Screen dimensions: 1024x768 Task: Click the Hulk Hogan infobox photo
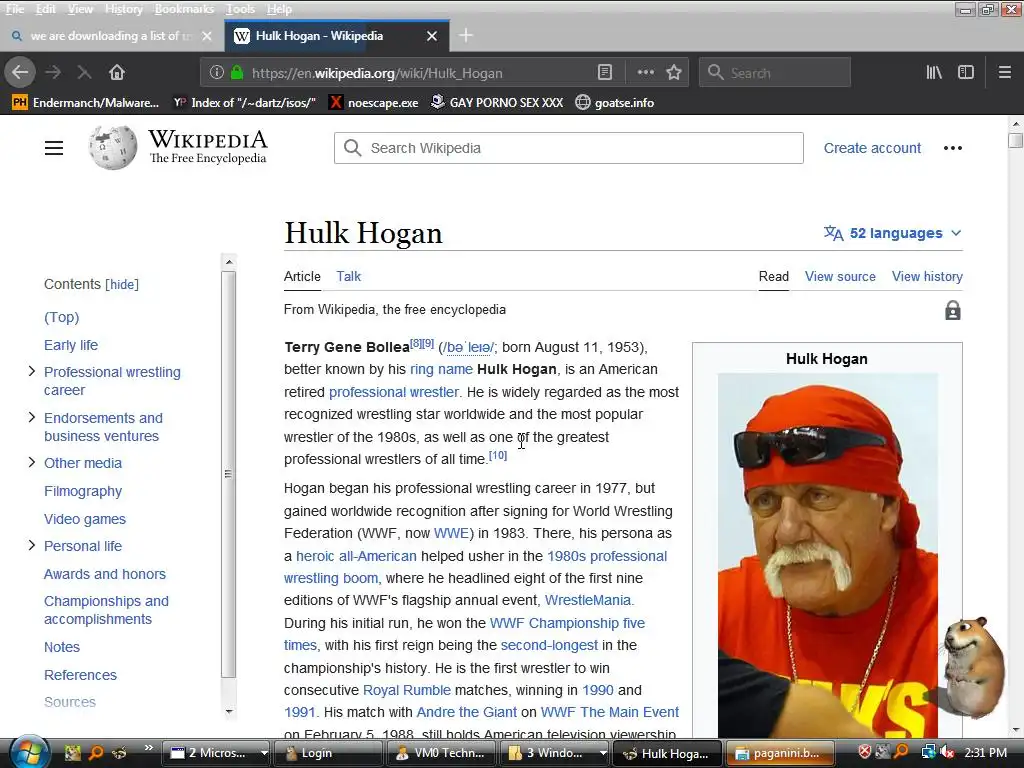tap(827, 555)
